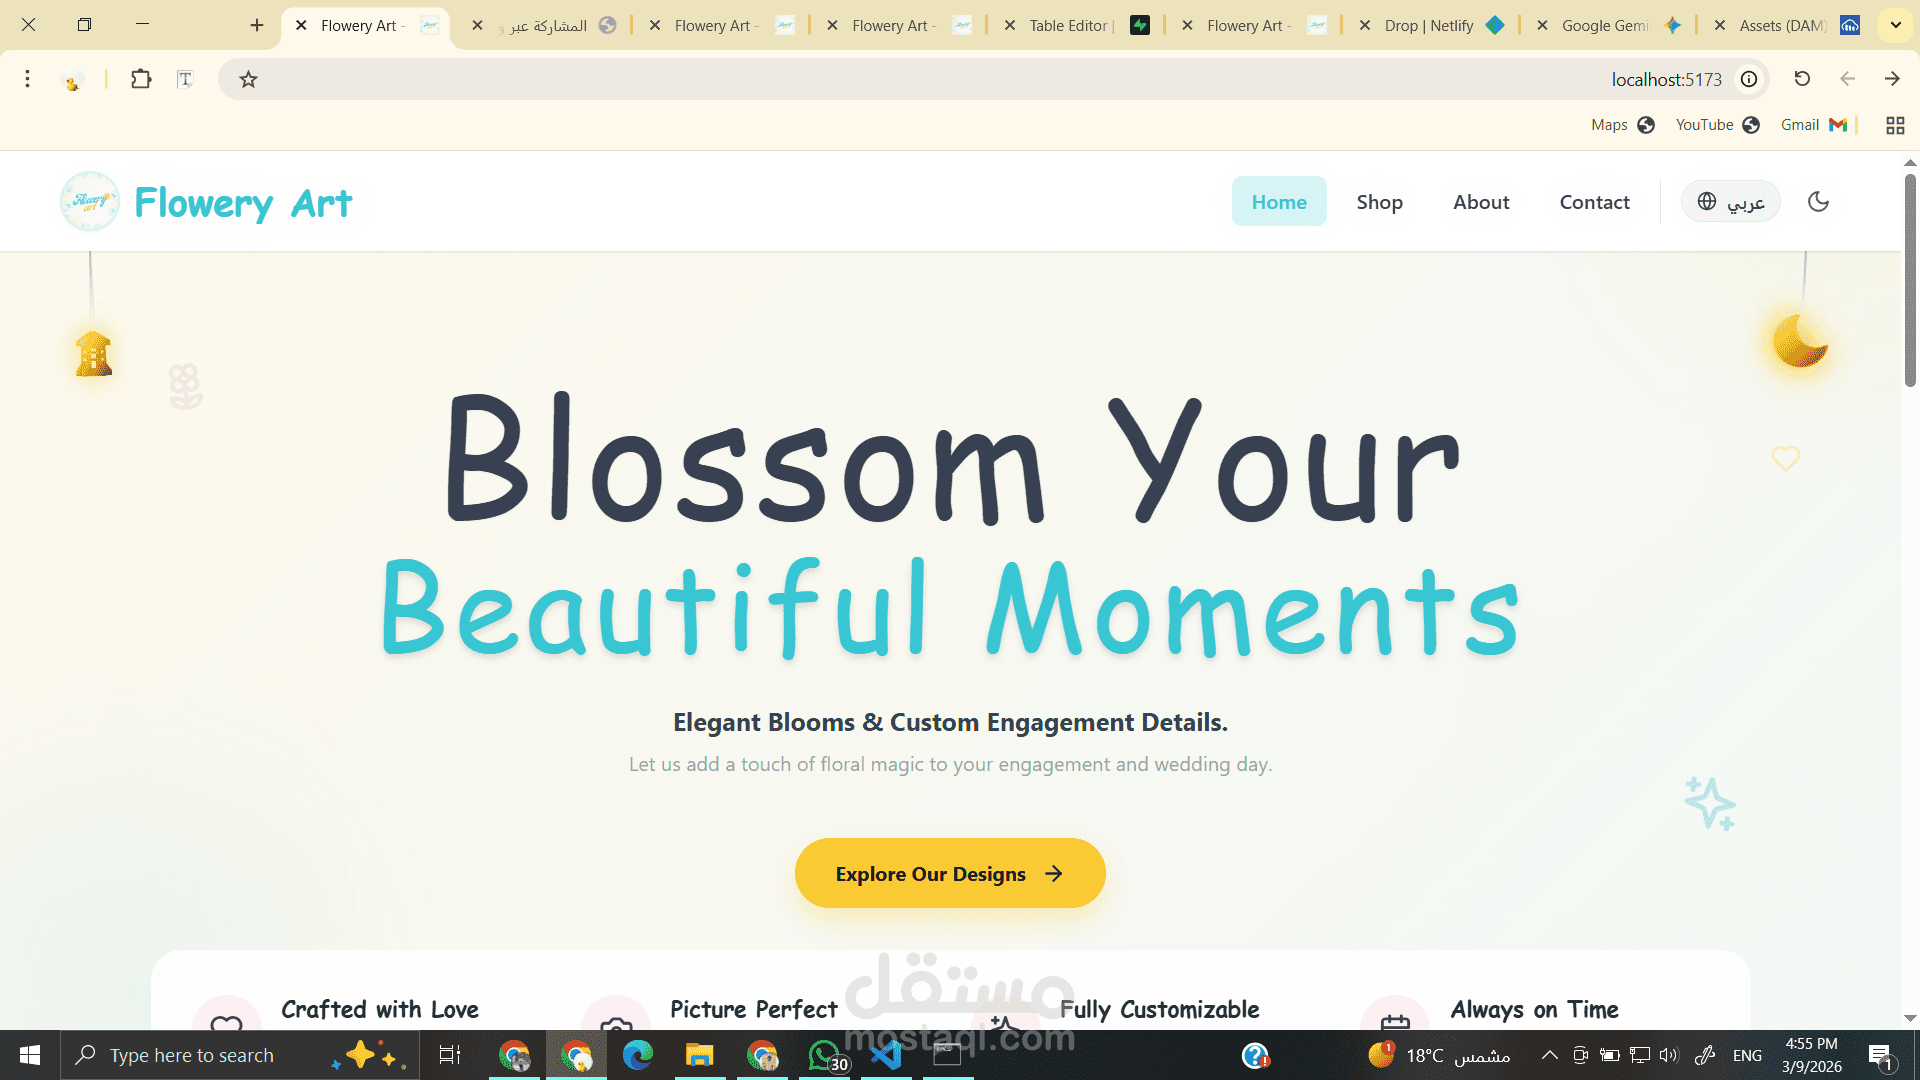Switch to the Table Editor tab
The width and height of the screenshot is (1920, 1080).
(x=1070, y=25)
